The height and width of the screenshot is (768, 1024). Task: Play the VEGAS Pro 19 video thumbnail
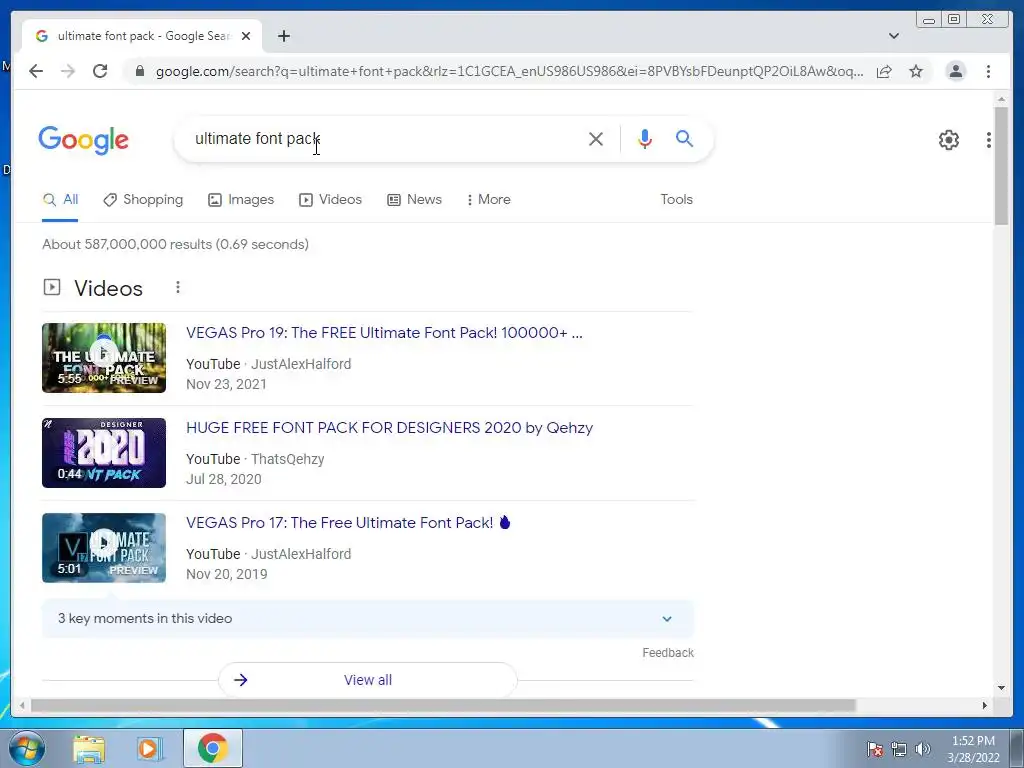click(104, 358)
